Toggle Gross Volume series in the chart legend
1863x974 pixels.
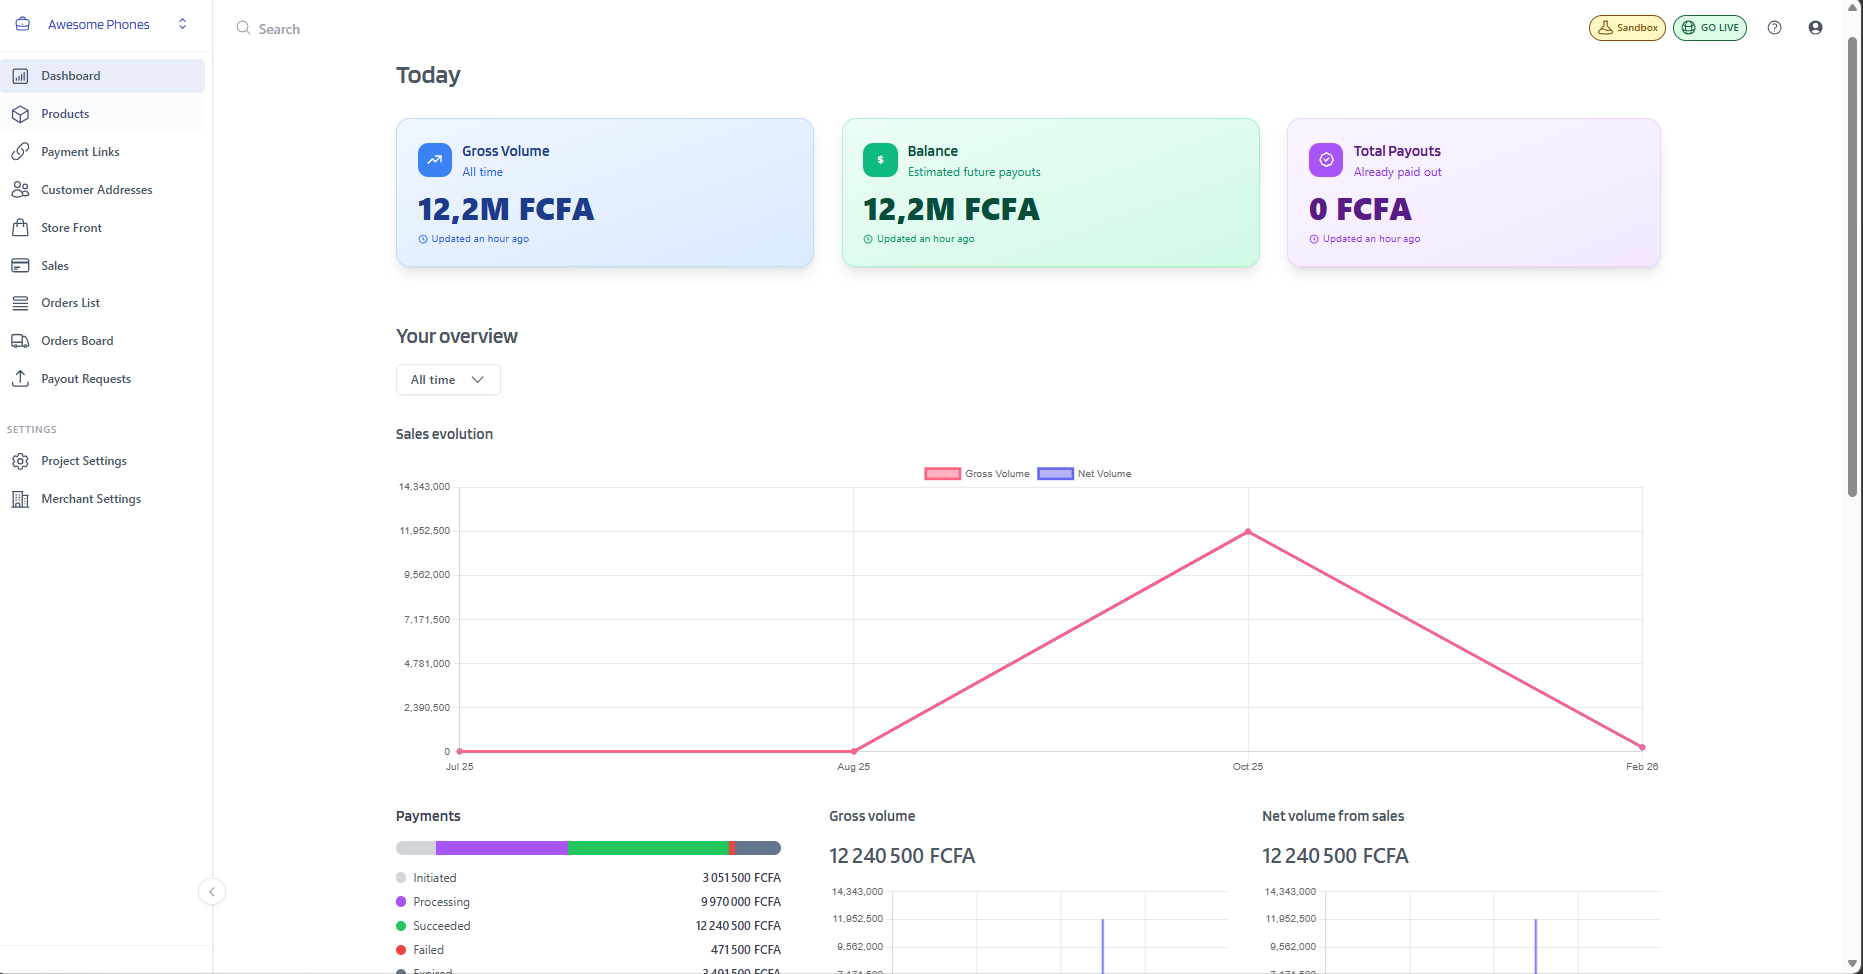(976, 473)
